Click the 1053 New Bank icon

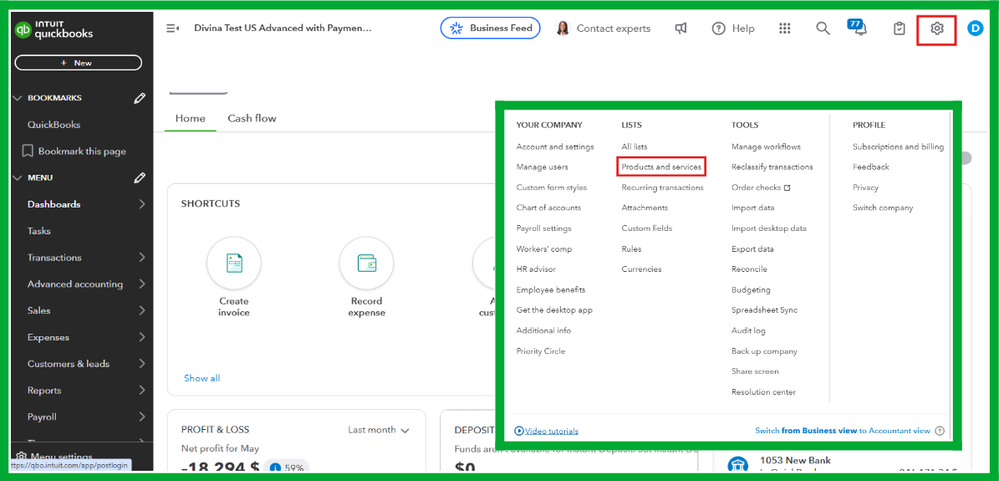pos(737,465)
